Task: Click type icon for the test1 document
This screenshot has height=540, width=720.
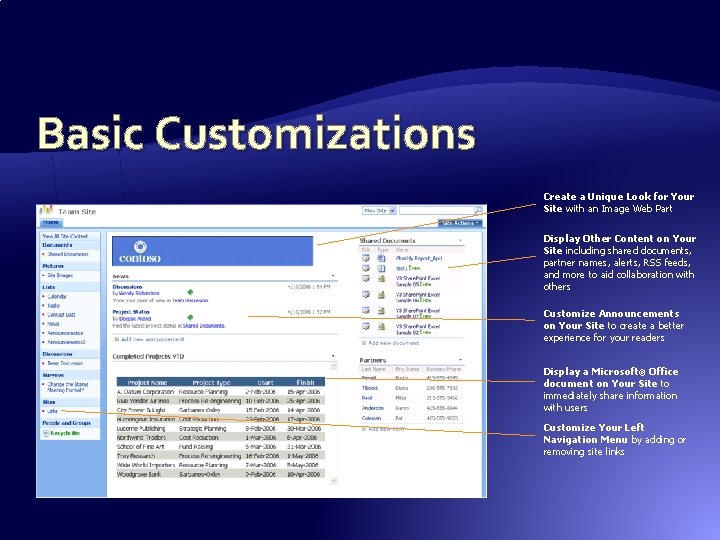Action: coord(381,268)
